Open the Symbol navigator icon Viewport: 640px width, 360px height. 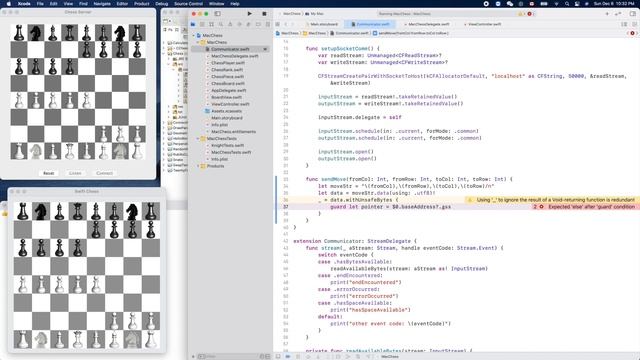[x=211, y=24]
